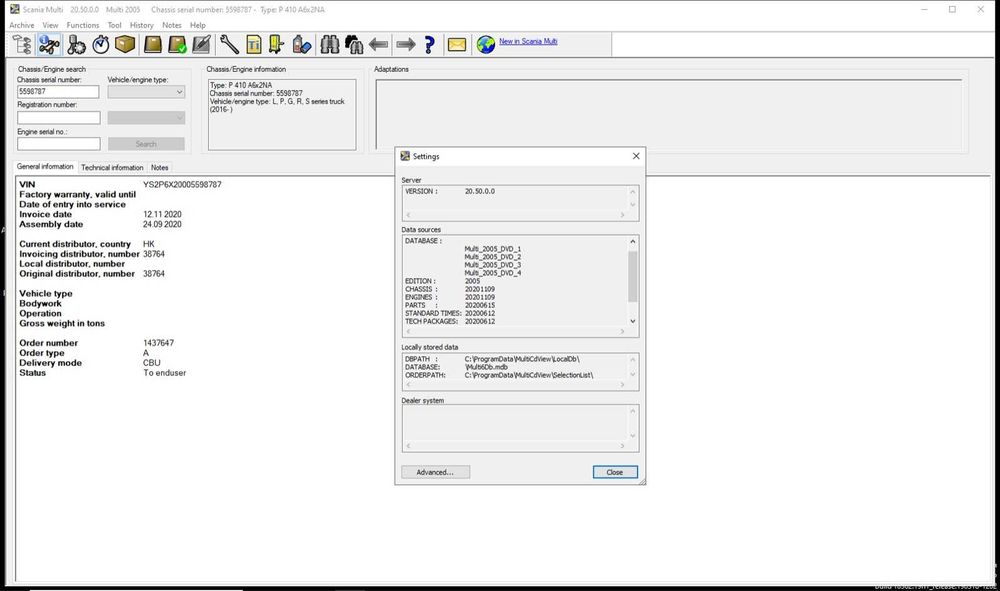Open the Functions menu

coord(83,26)
